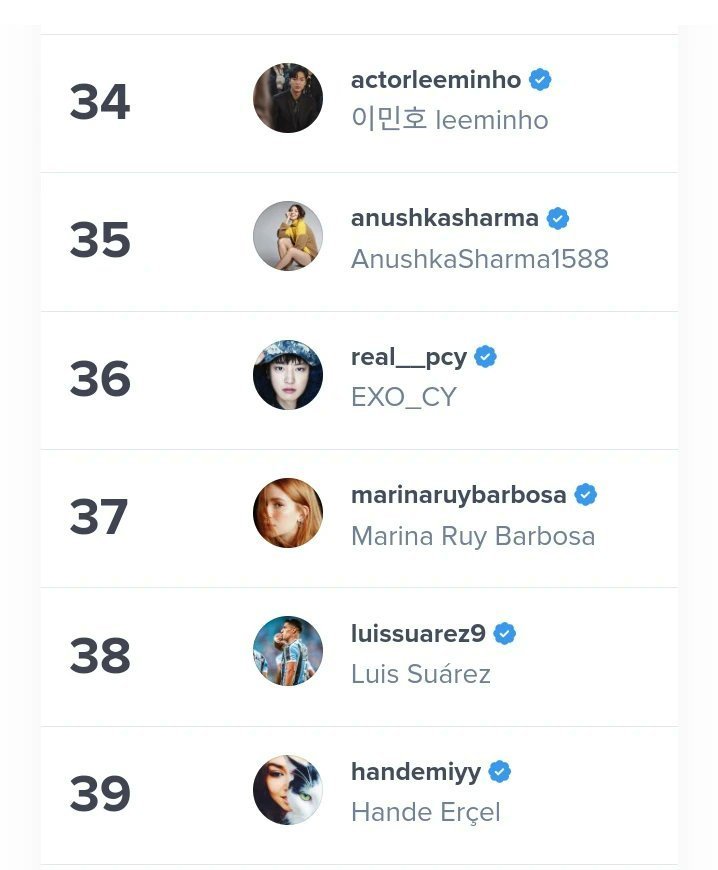
Task: Click the blue checkmark beside real__pcy
Action: coord(486,357)
